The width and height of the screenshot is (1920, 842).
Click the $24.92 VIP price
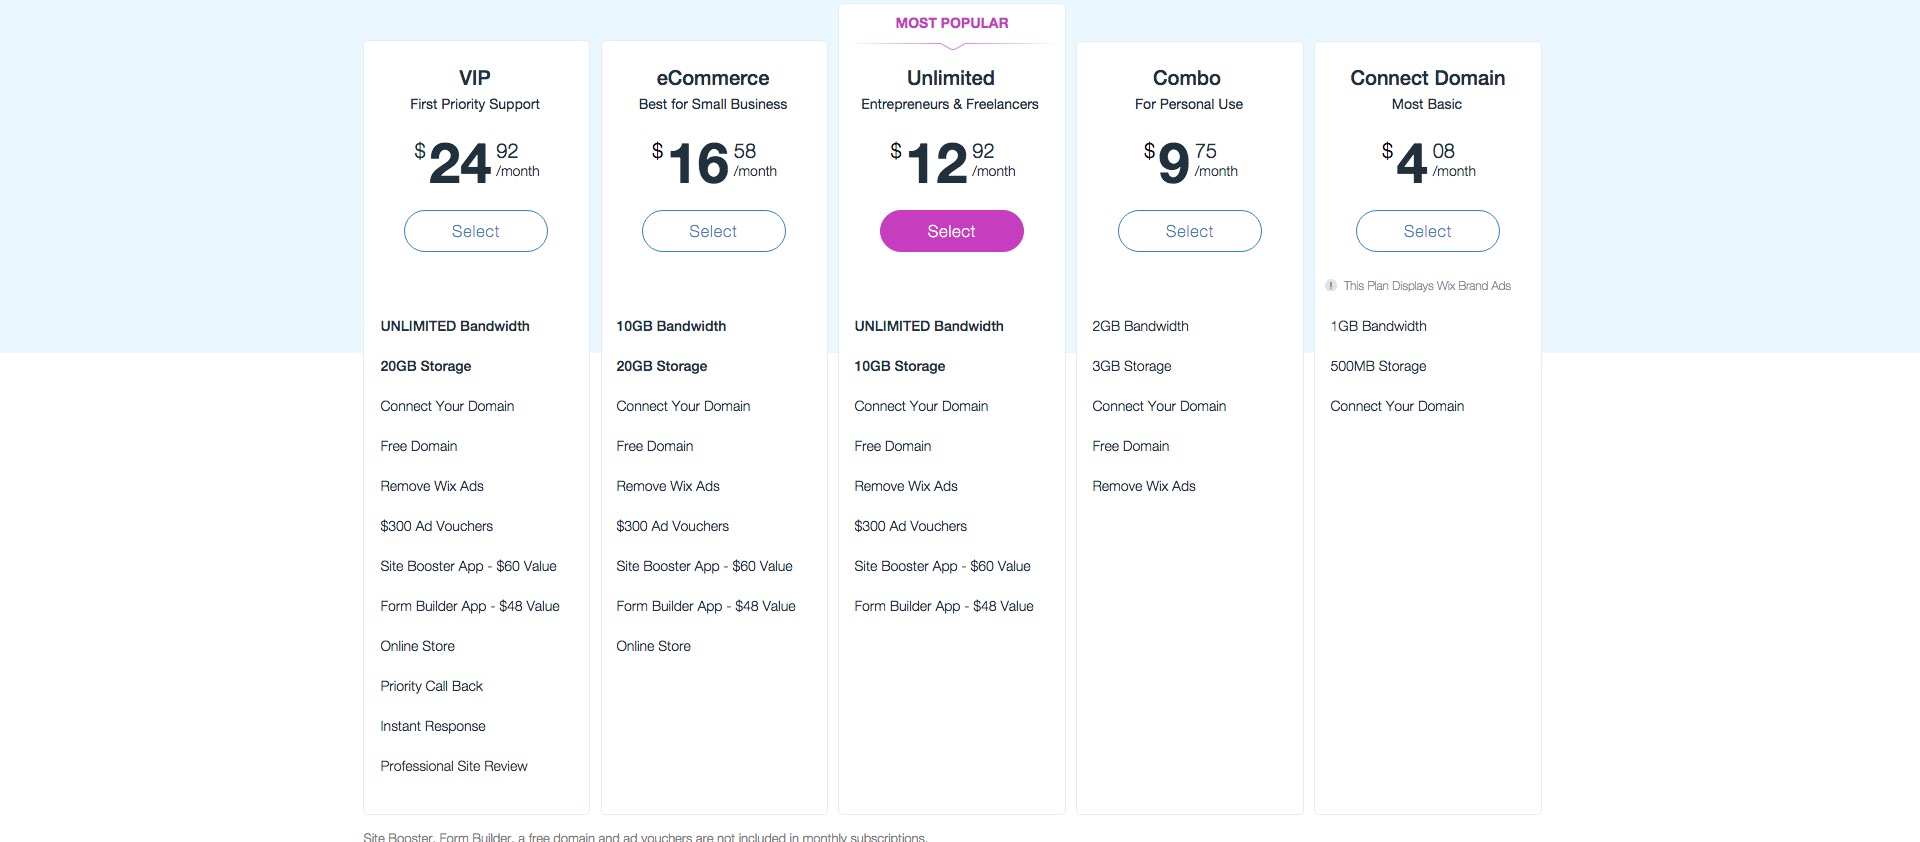point(475,160)
